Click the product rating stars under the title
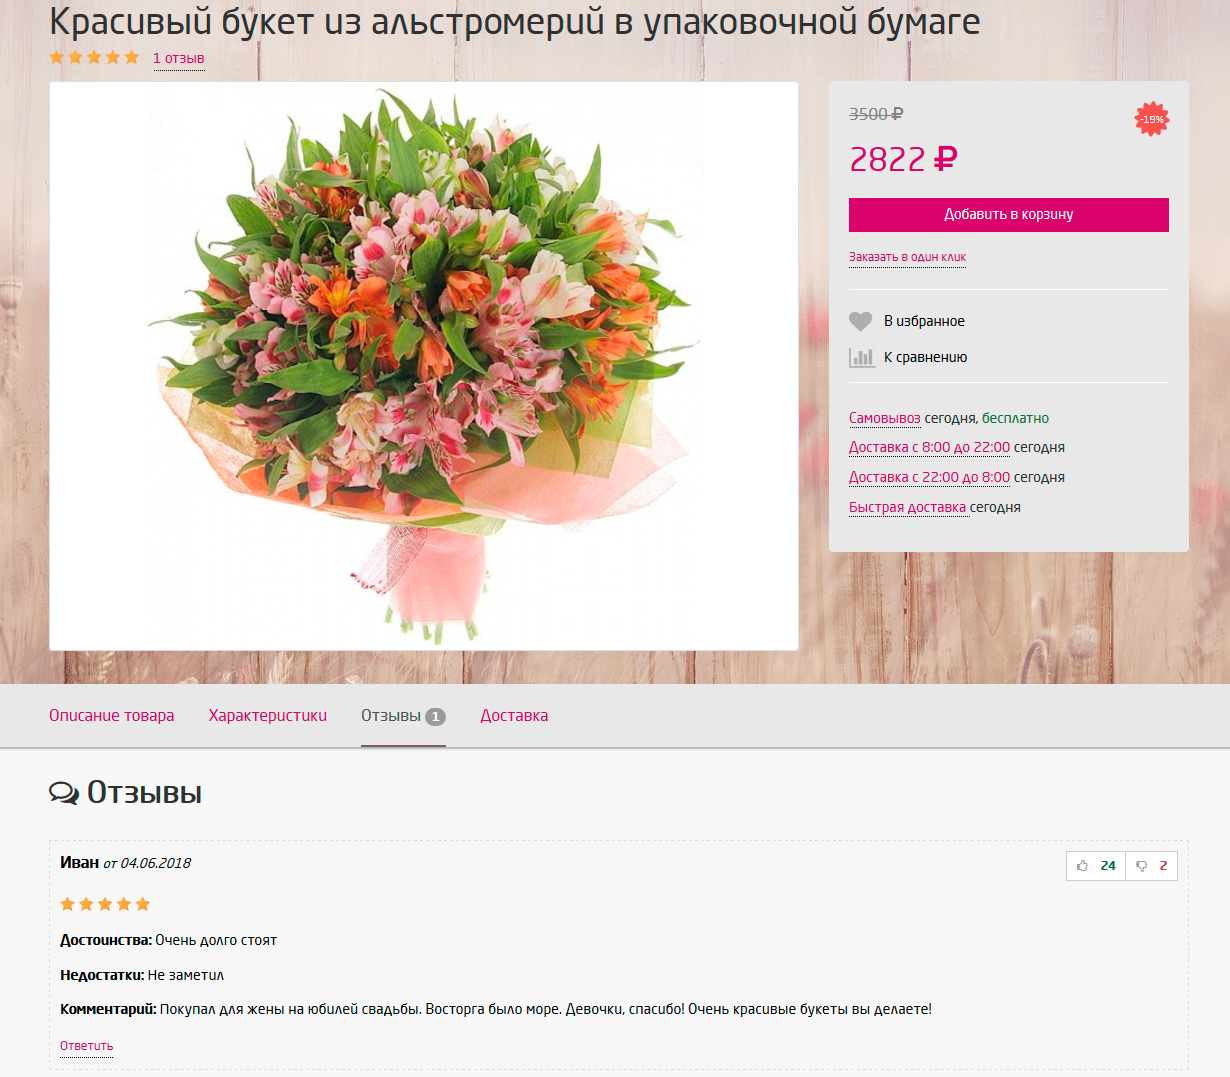Screen dimensions: 1230x1077 pos(94,58)
